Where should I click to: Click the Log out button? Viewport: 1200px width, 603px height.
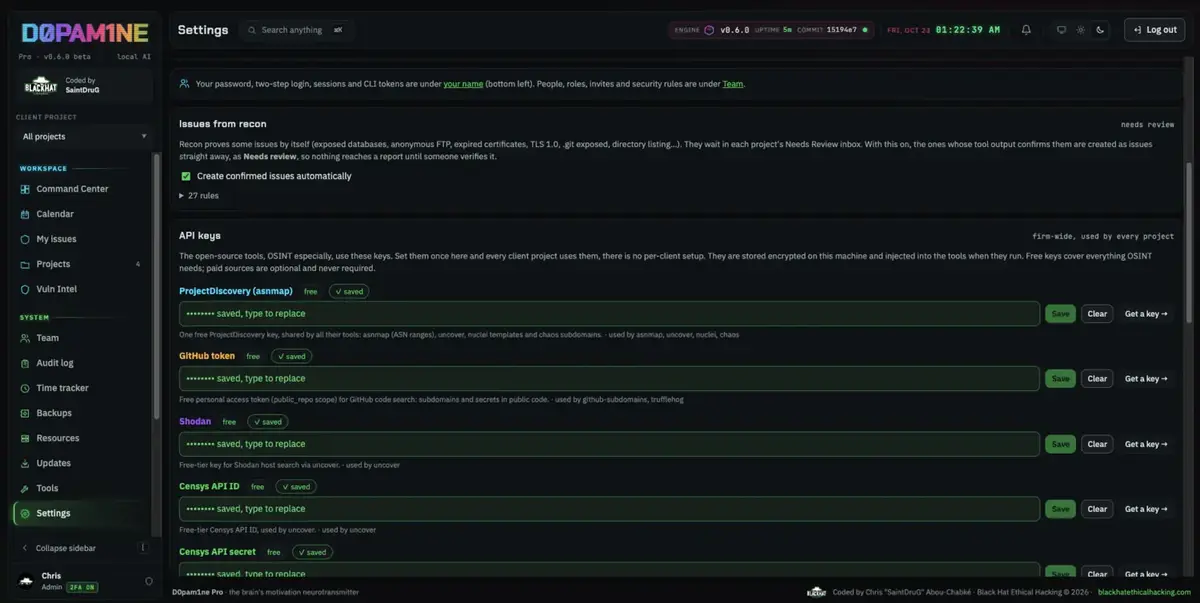1154,30
